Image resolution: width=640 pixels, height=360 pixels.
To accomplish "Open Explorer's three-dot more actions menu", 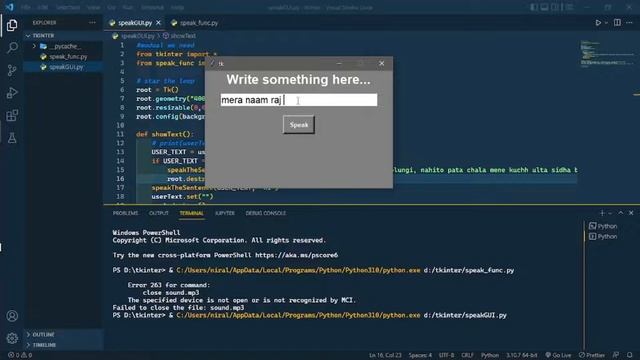I will (92, 23).
